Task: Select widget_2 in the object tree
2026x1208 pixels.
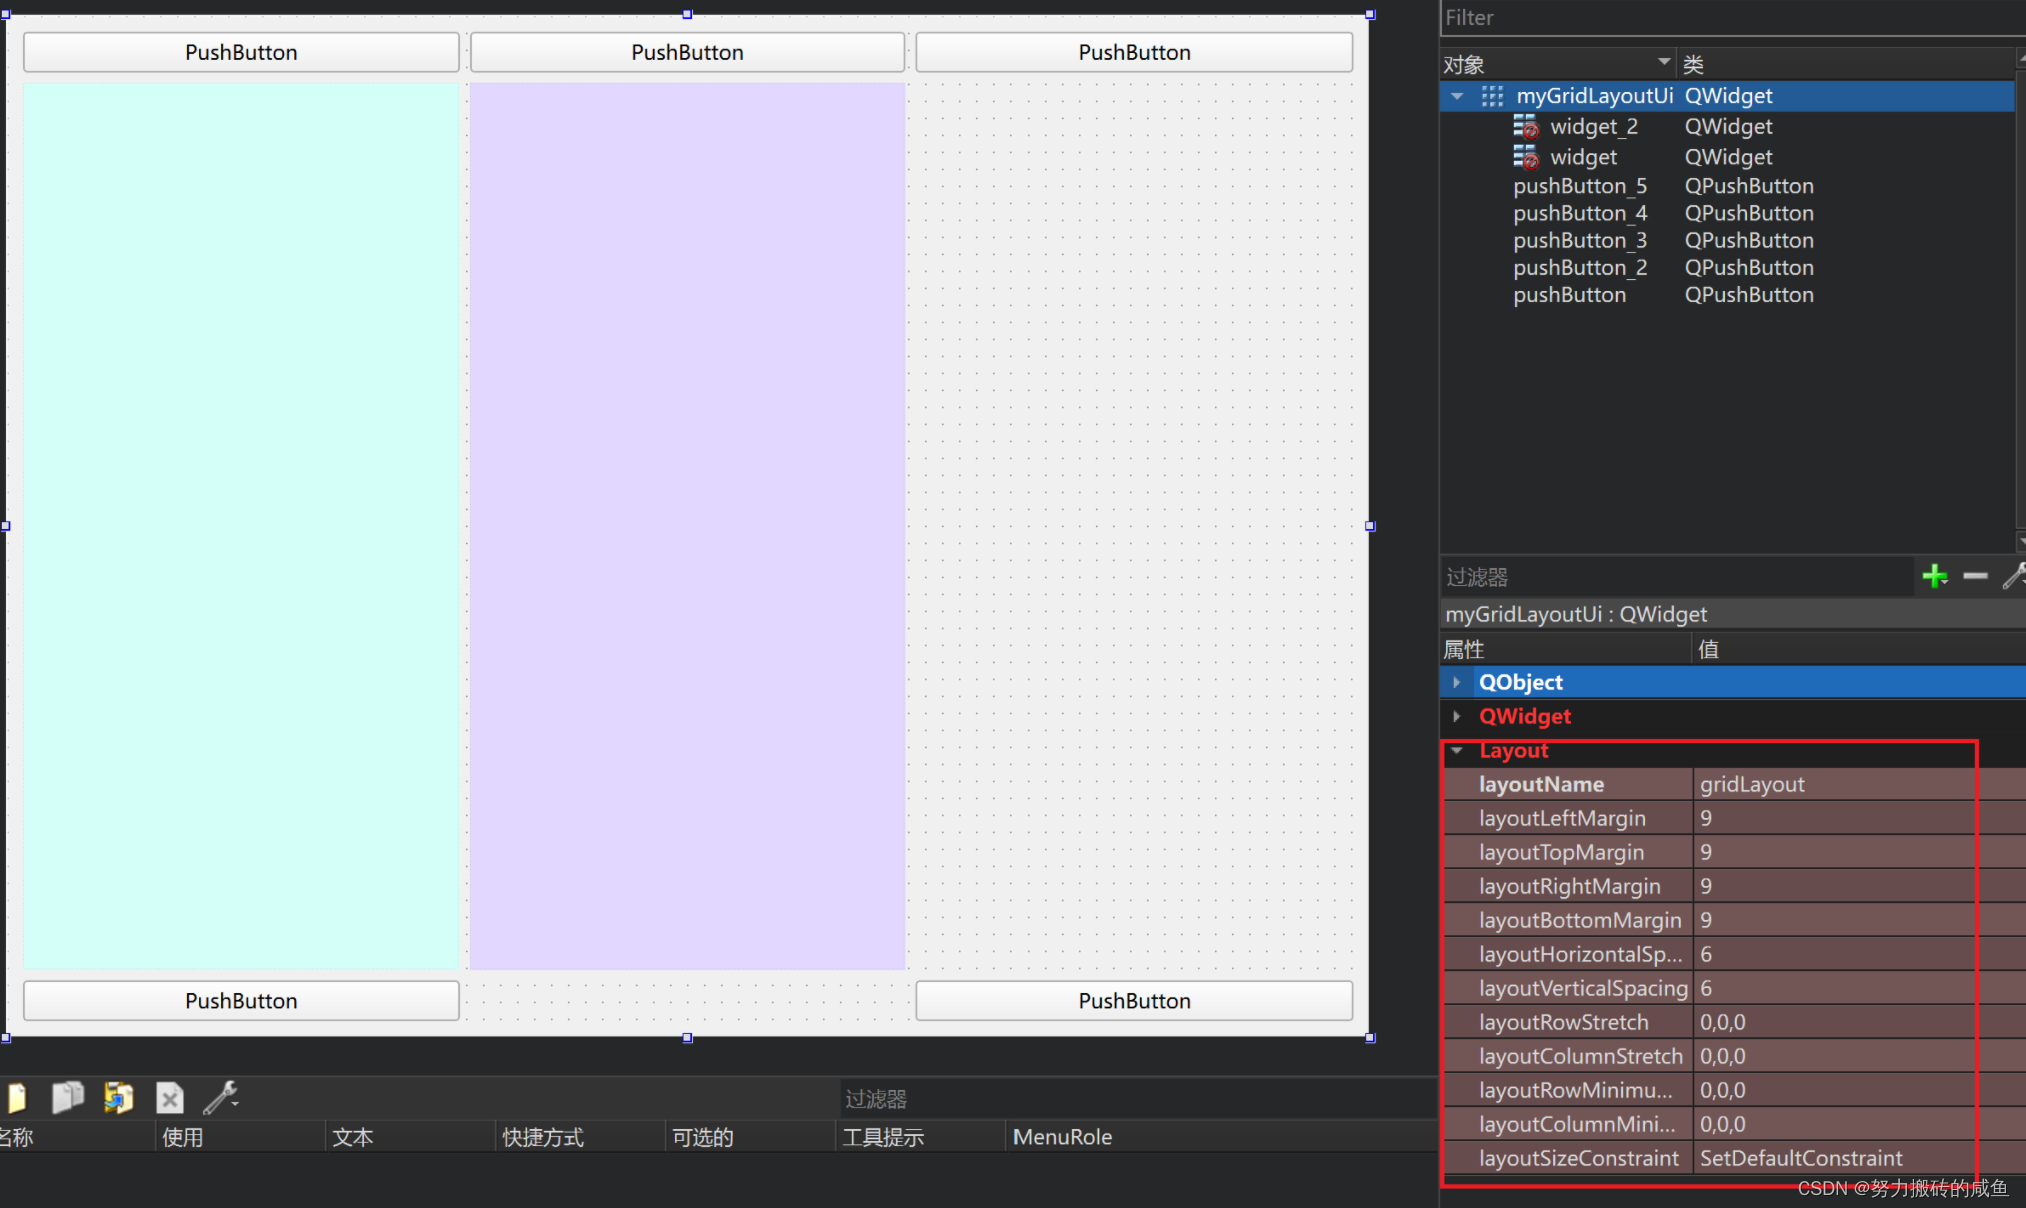Action: coord(1593,127)
